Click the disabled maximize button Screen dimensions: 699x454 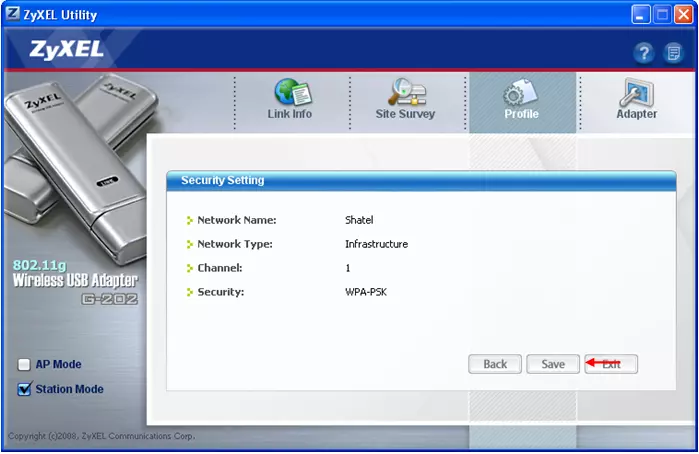(662, 15)
